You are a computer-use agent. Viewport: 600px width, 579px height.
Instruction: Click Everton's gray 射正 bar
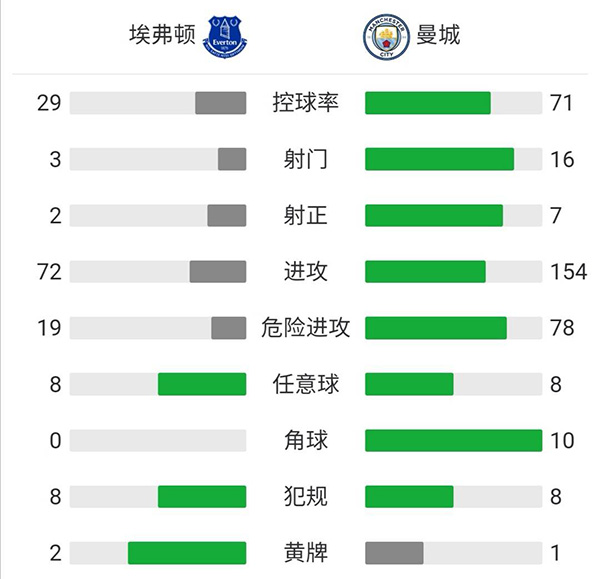226,215
